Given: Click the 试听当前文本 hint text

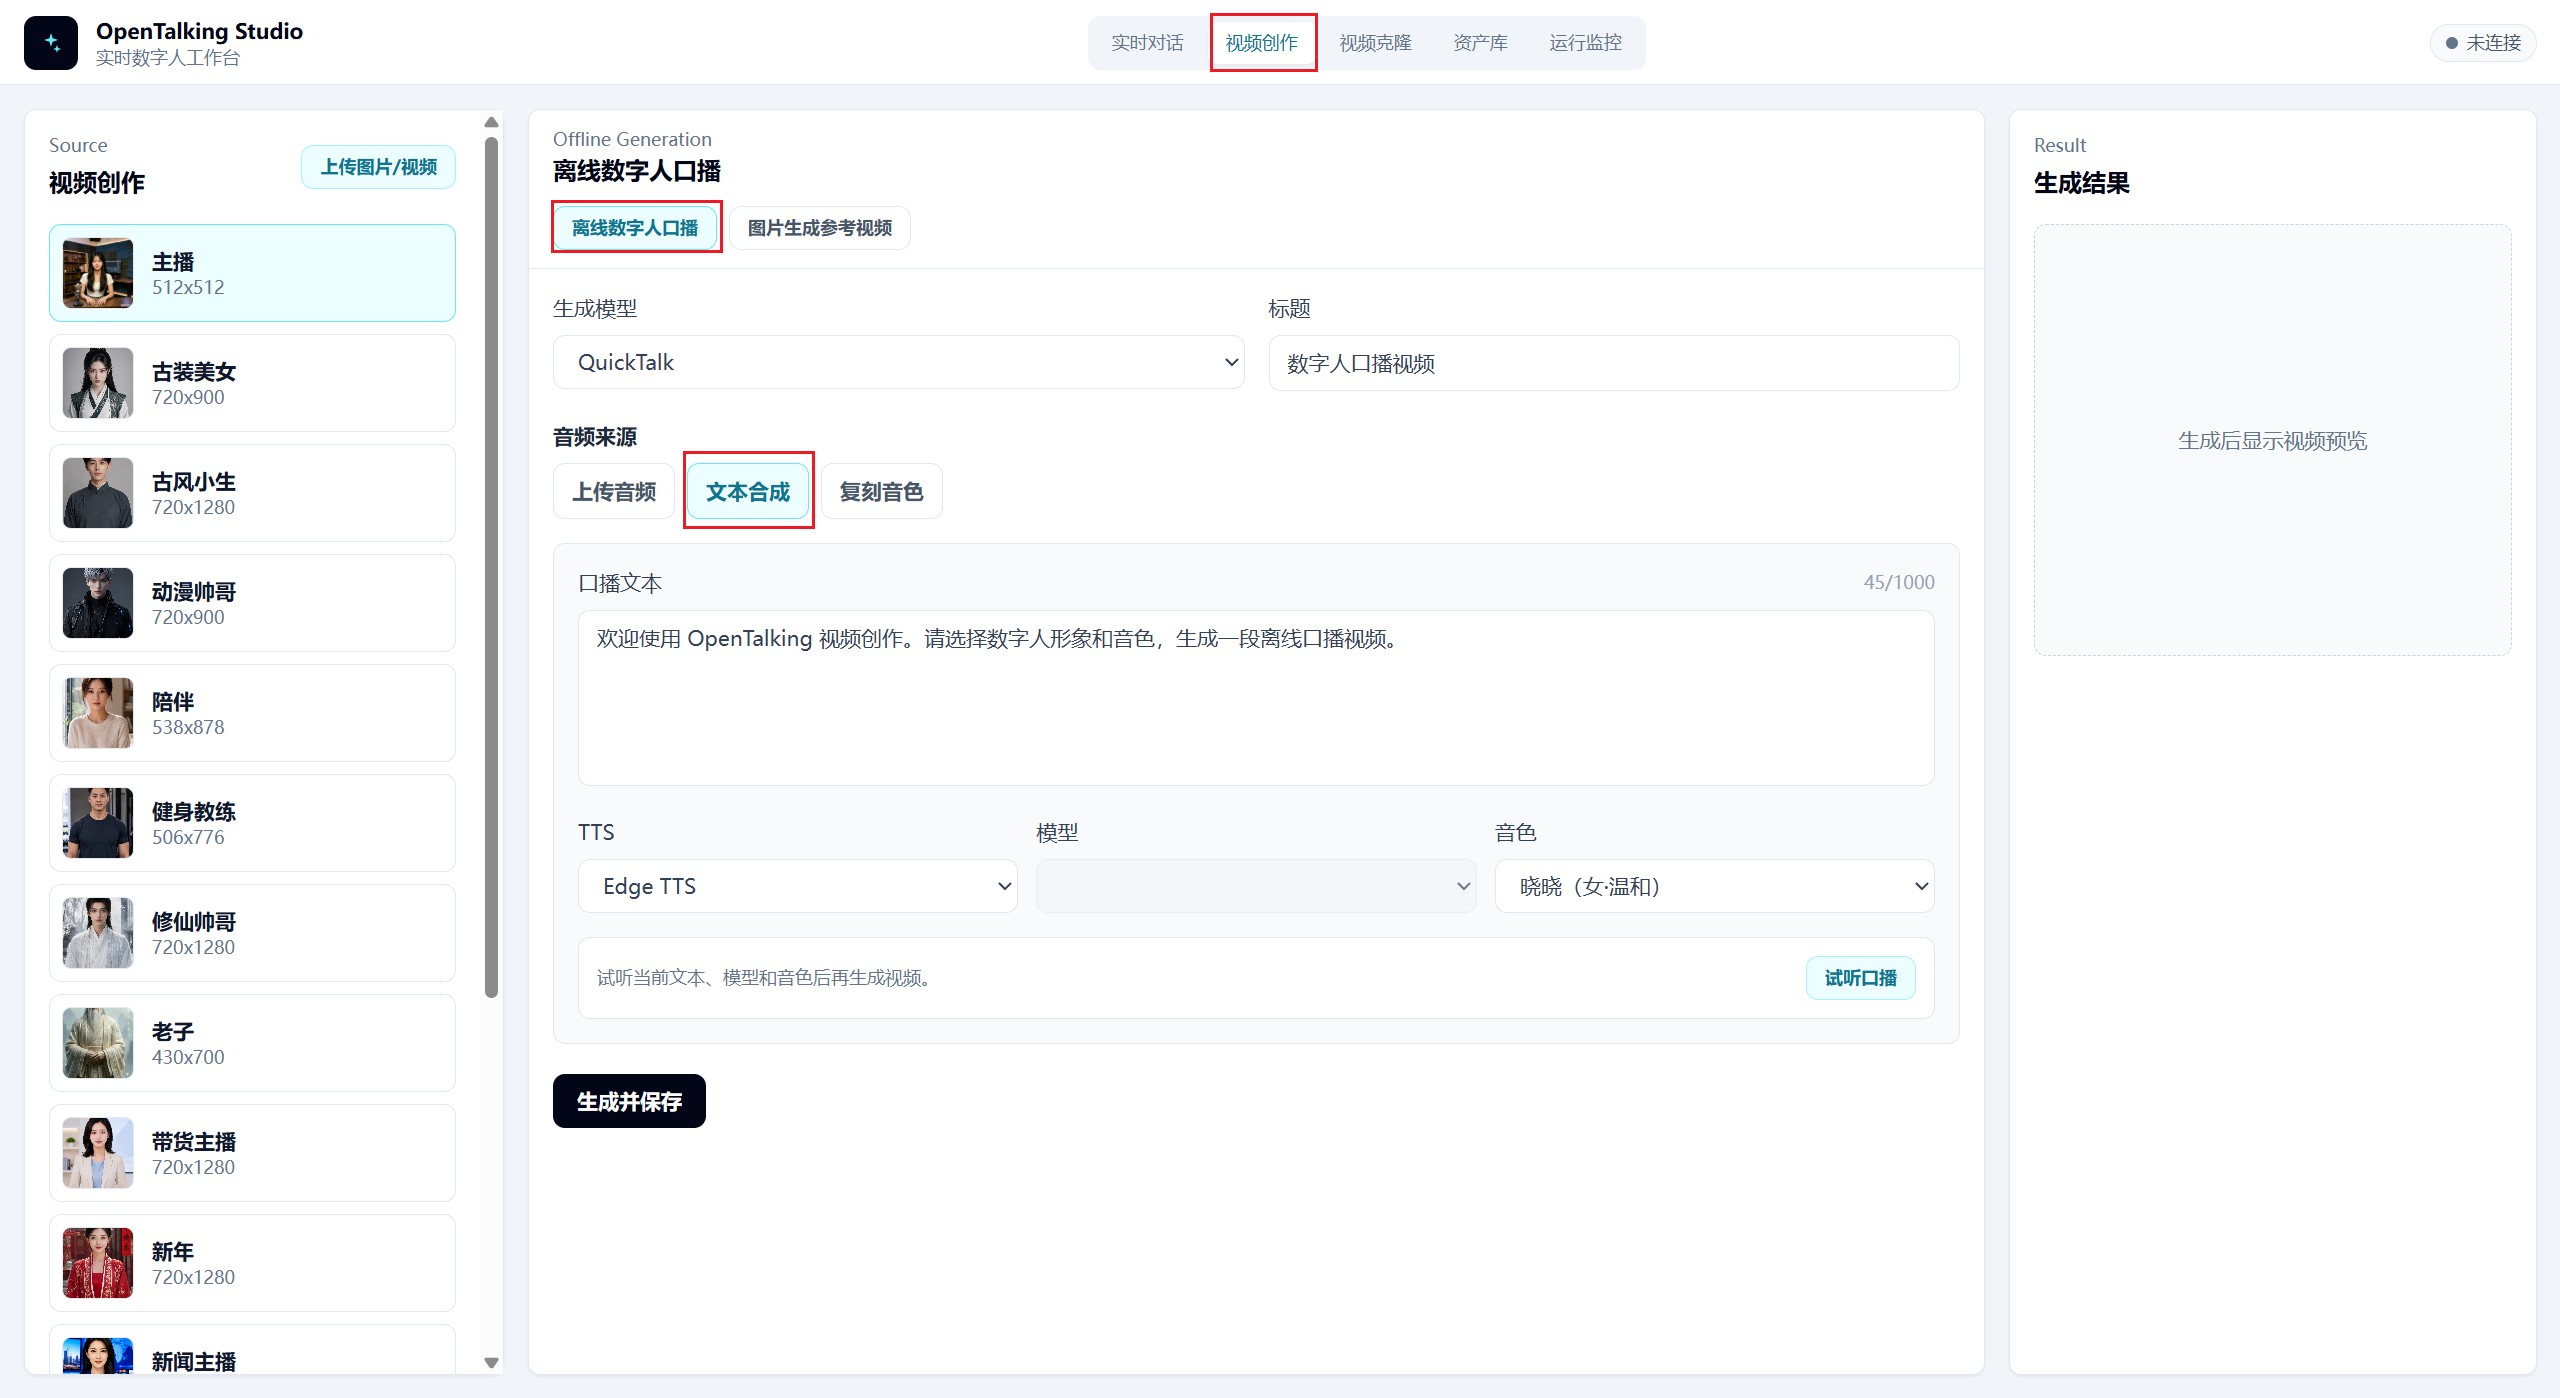Looking at the screenshot, I should [764, 978].
